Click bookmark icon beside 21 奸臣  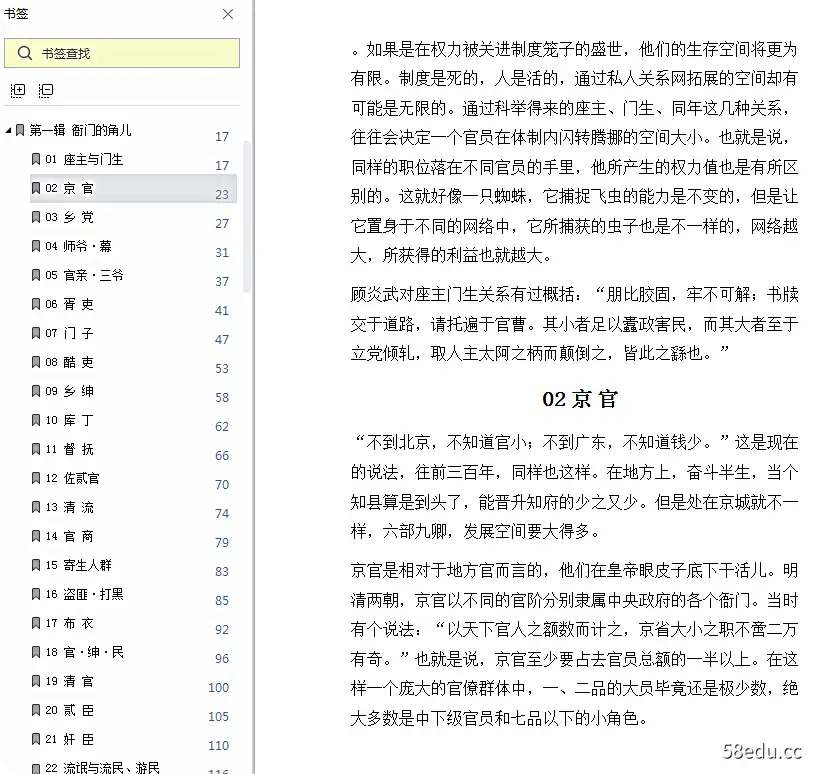click(x=36, y=740)
